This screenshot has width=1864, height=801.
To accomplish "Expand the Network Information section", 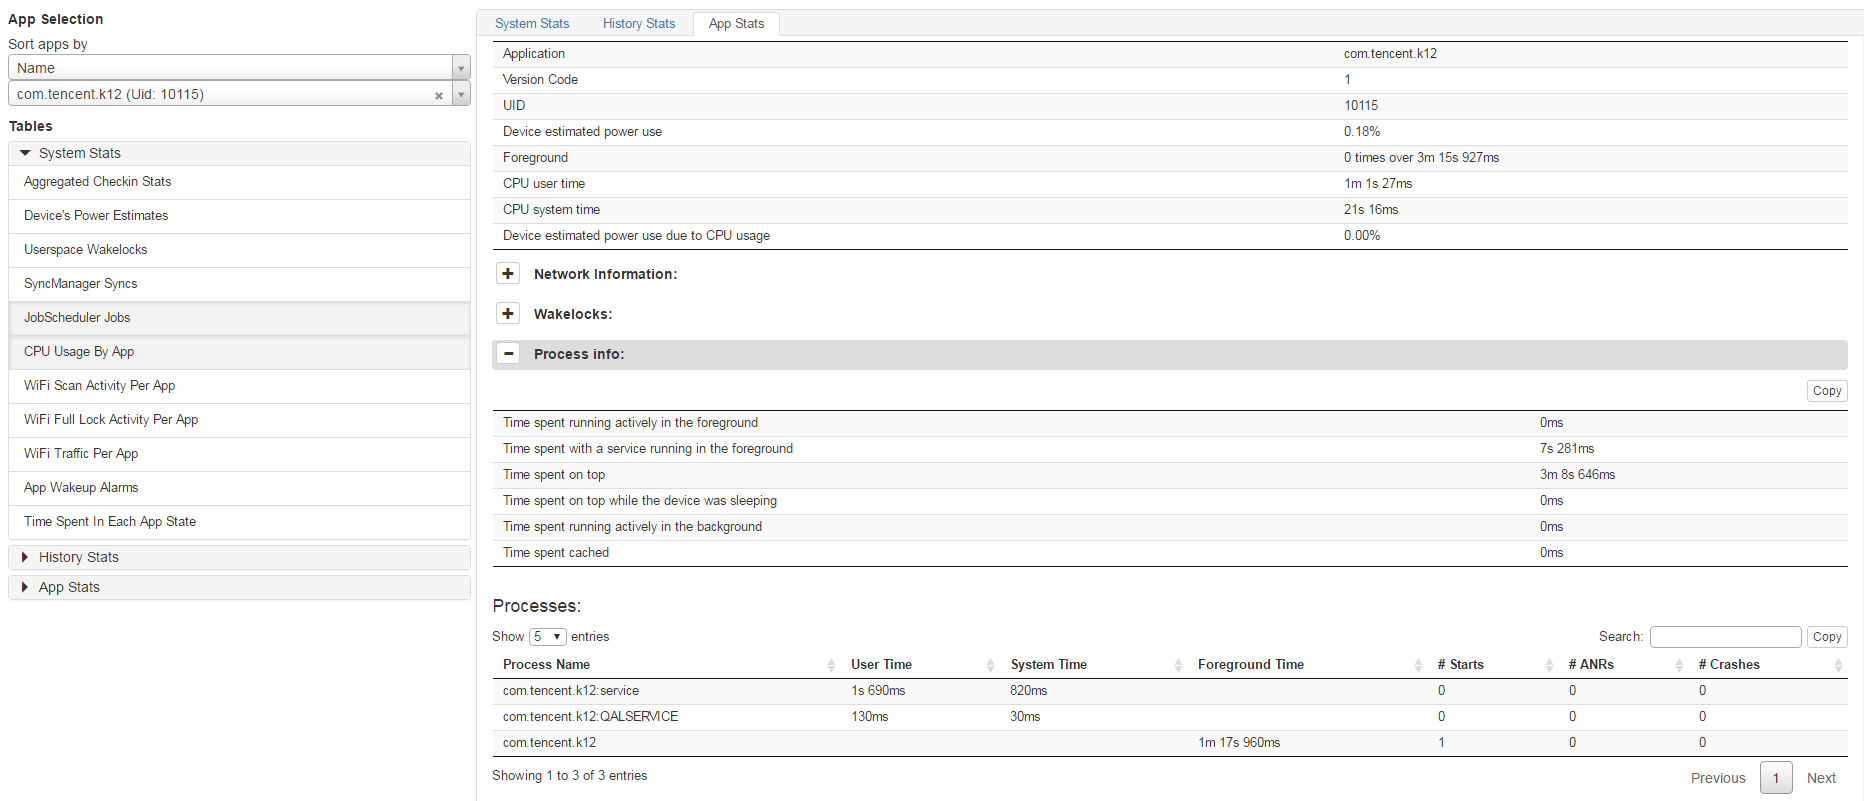I will tap(508, 274).
